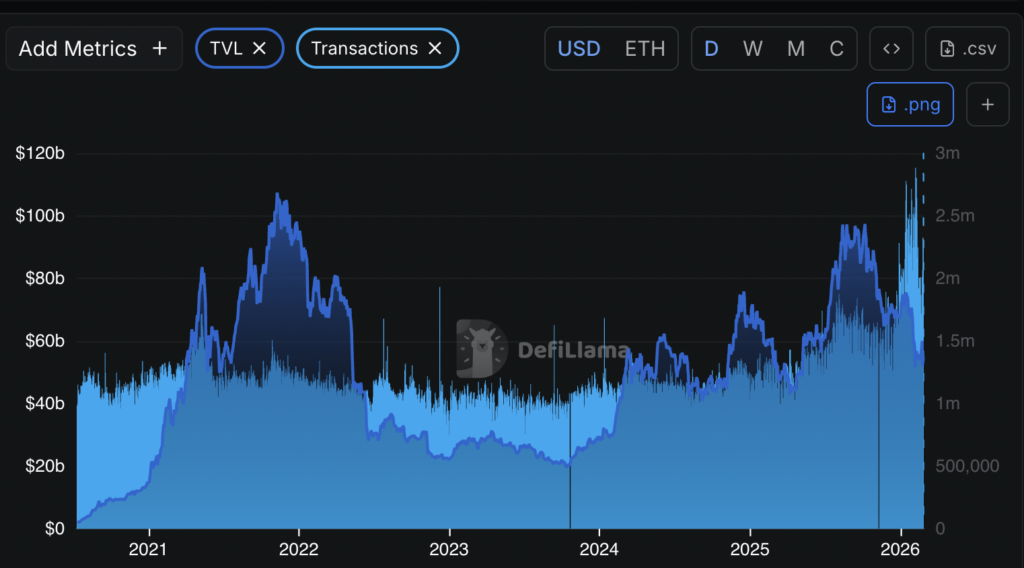Click the 2025 x-axis label
The height and width of the screenshot is (568, 1024).
750,549
